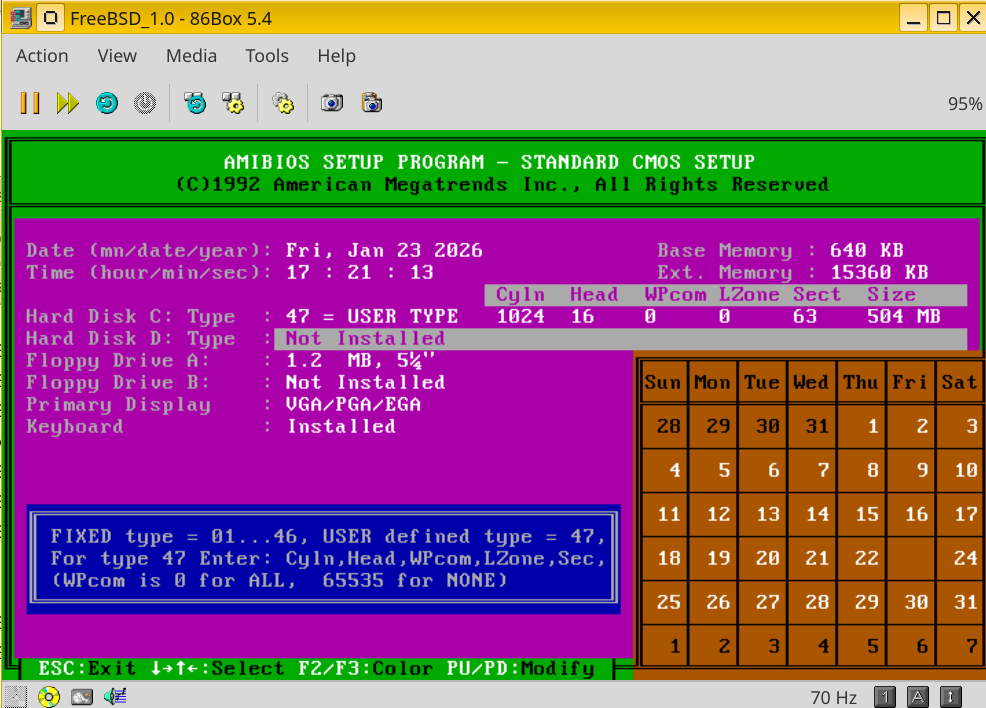Open the Tools menu
Image resolution: width=986 pixels, height=708 pixels.
(267, 56)
